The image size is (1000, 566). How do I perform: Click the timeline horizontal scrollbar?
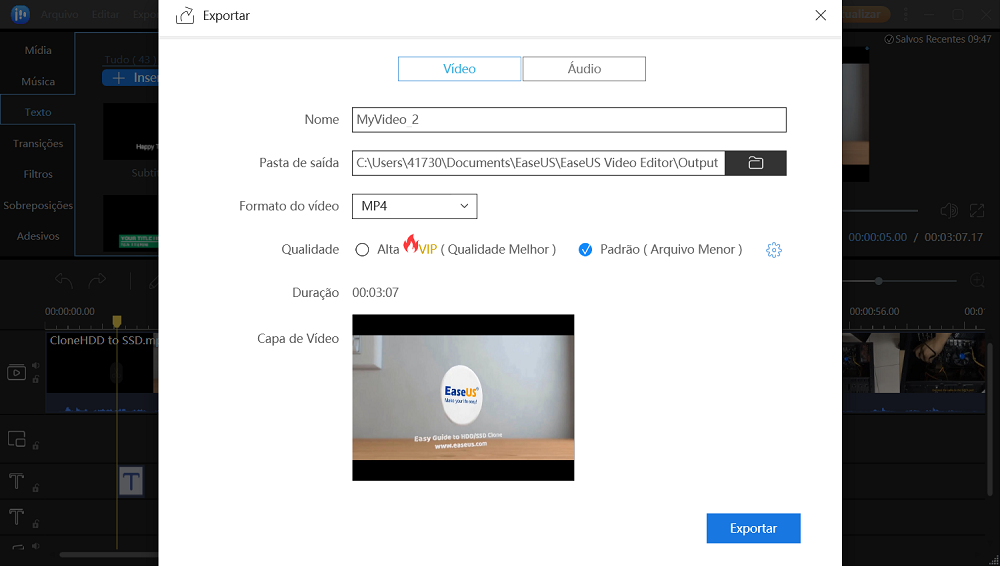(x=109, y=555)
